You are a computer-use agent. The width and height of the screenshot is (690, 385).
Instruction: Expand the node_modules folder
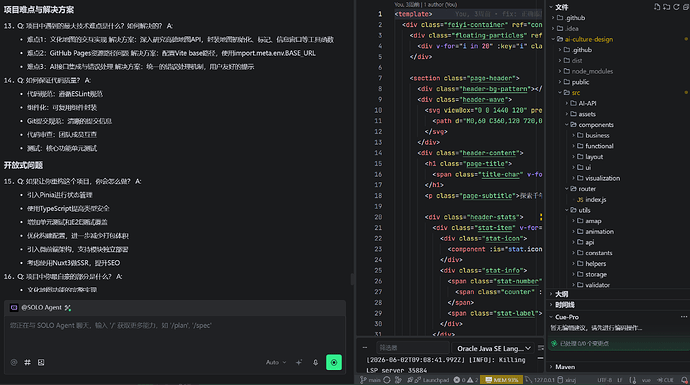click(x=618, y=71)
